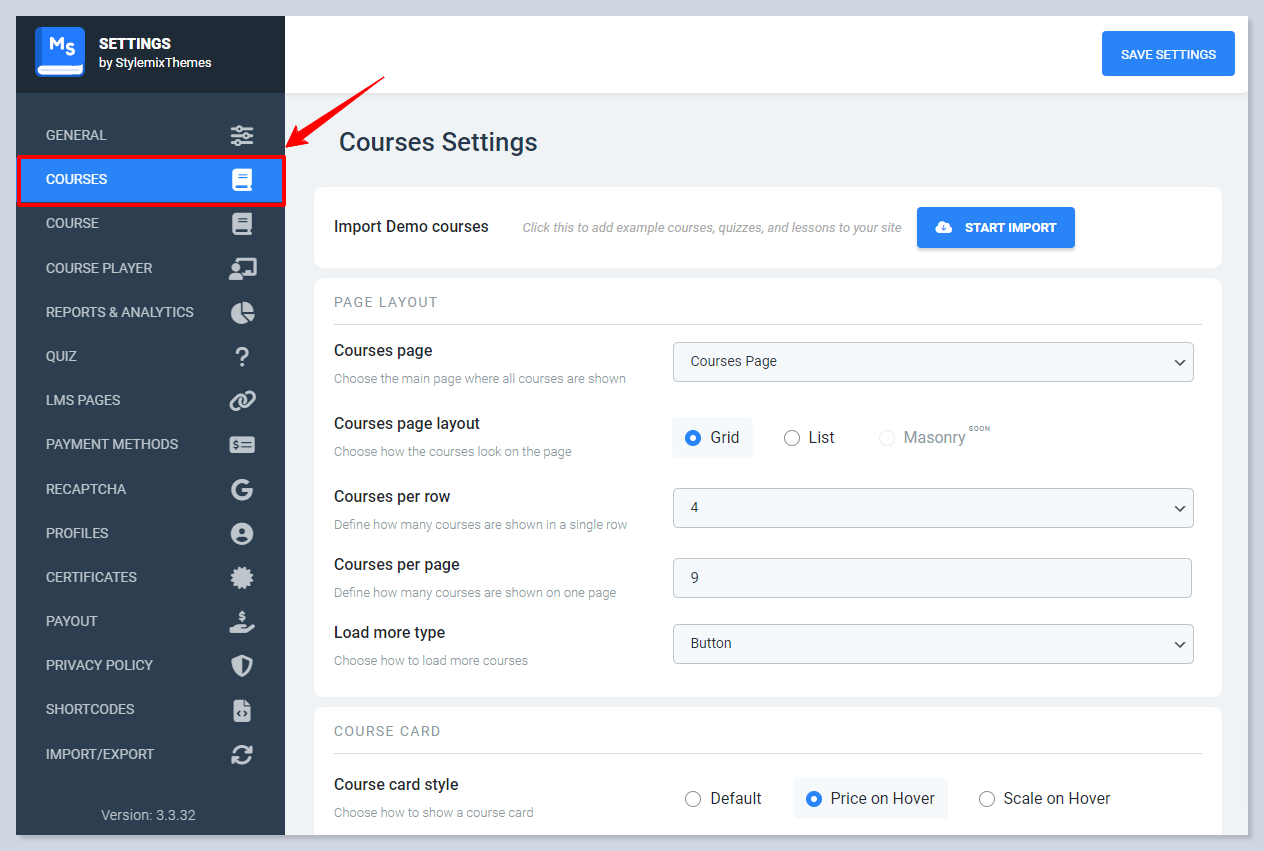Click the Quiz question mark icon

click(242, 356)
